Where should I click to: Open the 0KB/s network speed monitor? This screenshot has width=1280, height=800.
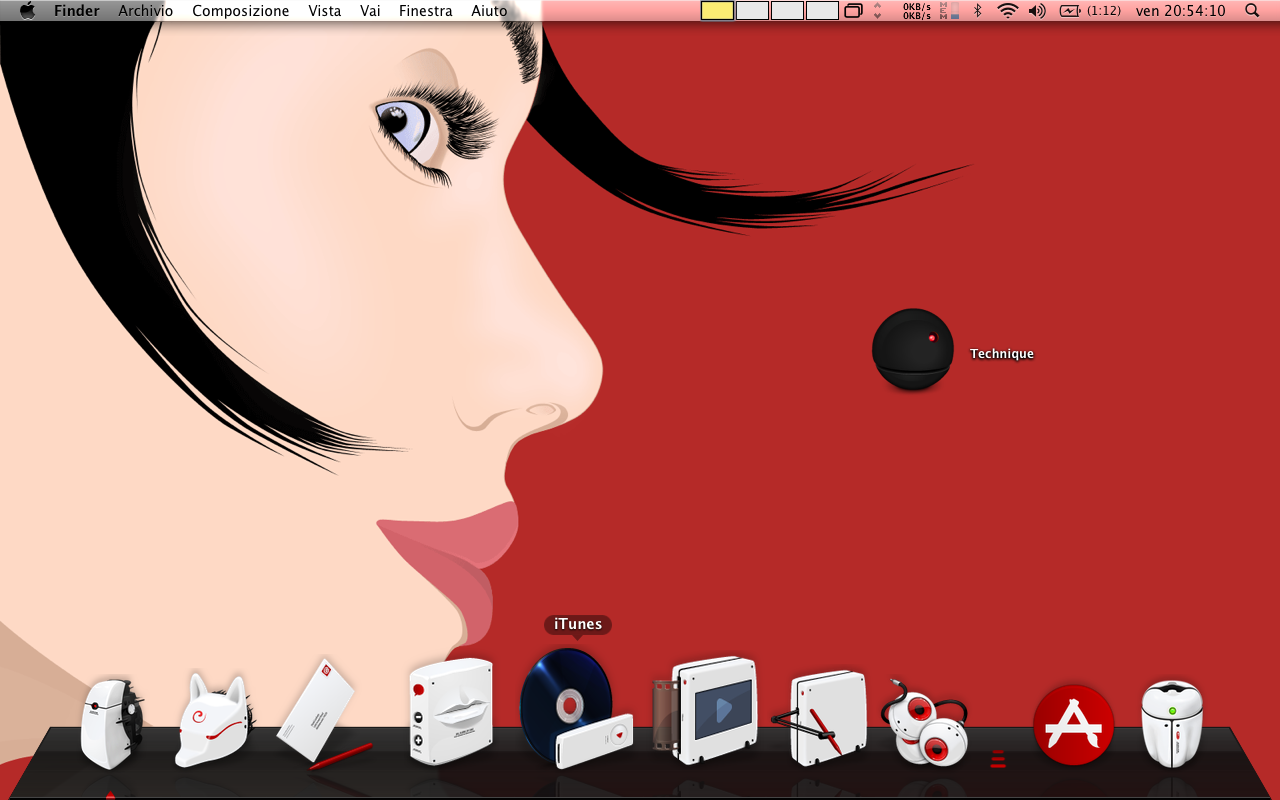click(x=916, y=11)
